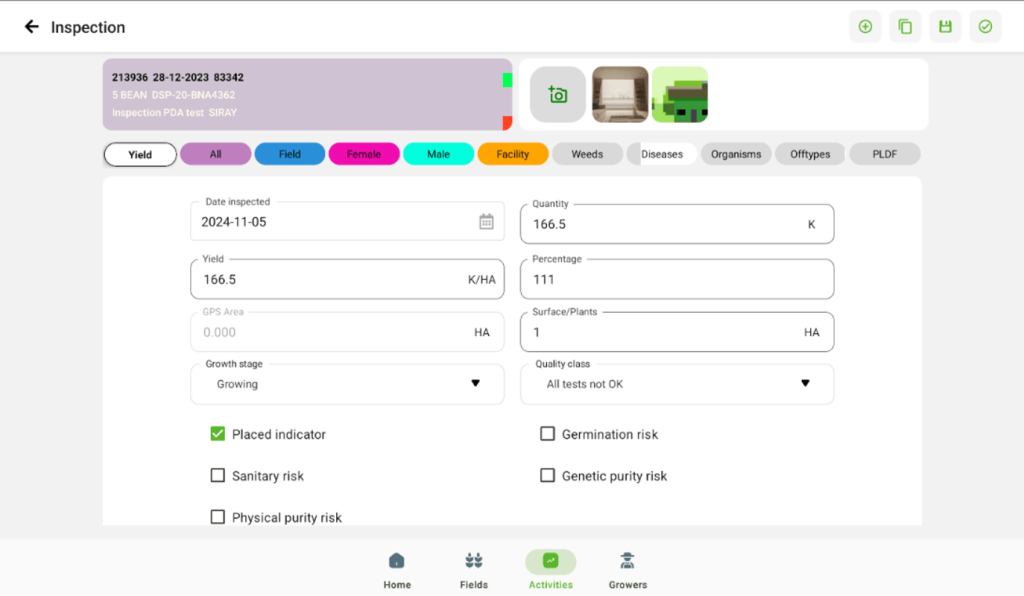Open calendar icon in Date inspected
Viewport: 1024px width, 596px height.
(x=487, y=222)
